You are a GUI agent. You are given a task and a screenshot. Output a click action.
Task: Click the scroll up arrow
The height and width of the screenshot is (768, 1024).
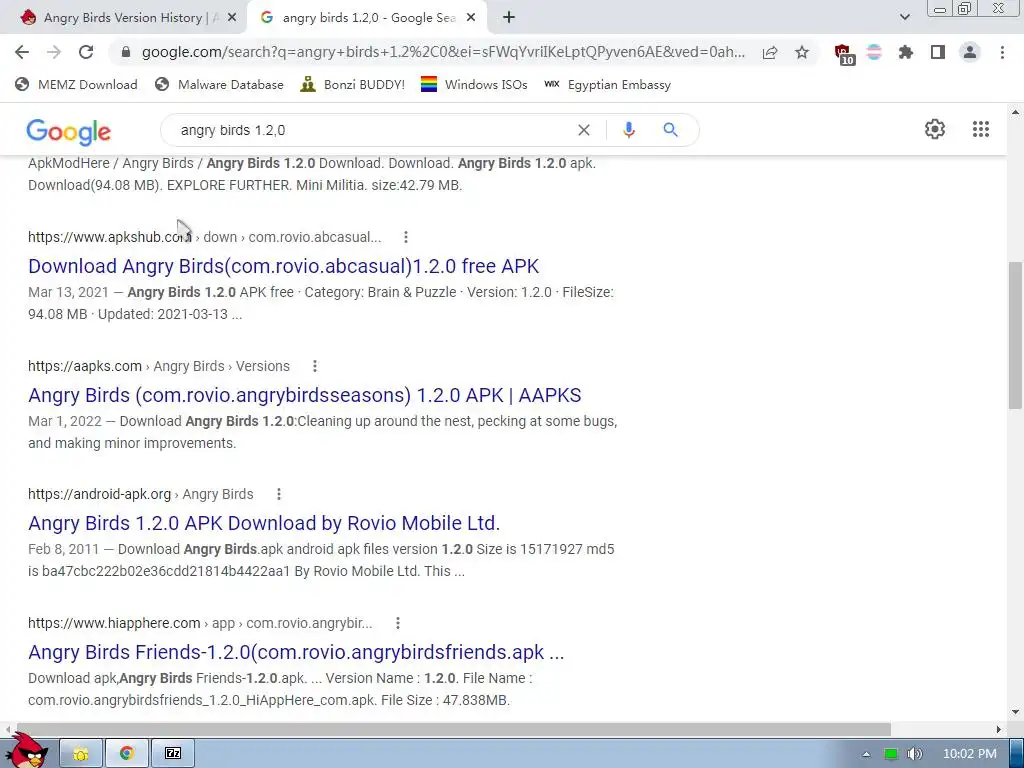[x=1015, y=112]
